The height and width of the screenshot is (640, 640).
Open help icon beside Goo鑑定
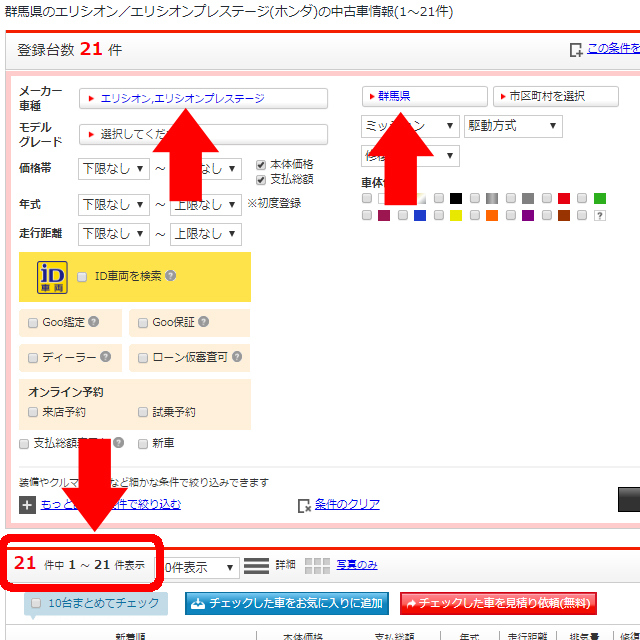point(93,322)
